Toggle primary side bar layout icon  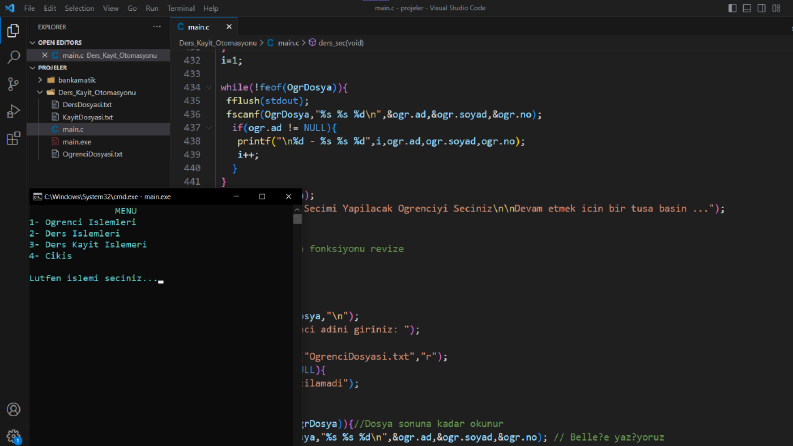(732, 8)
